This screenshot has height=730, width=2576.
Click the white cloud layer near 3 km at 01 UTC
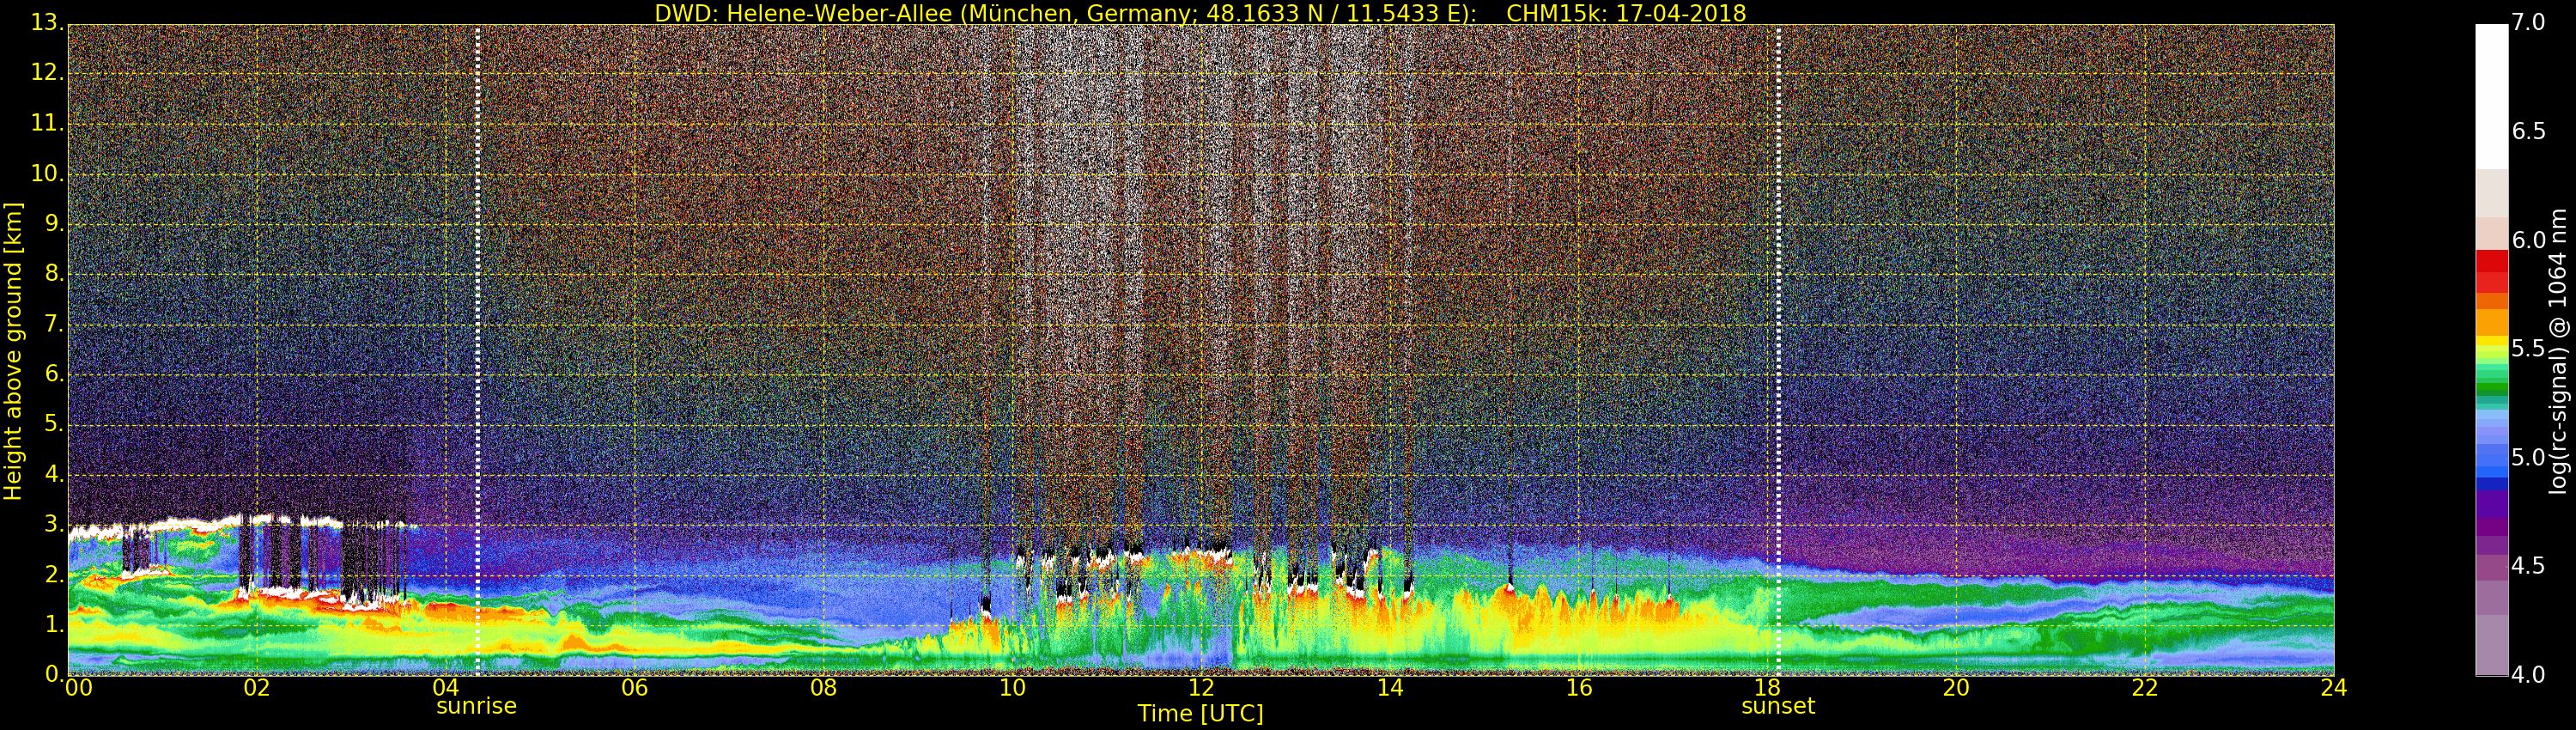coord(165,523)
